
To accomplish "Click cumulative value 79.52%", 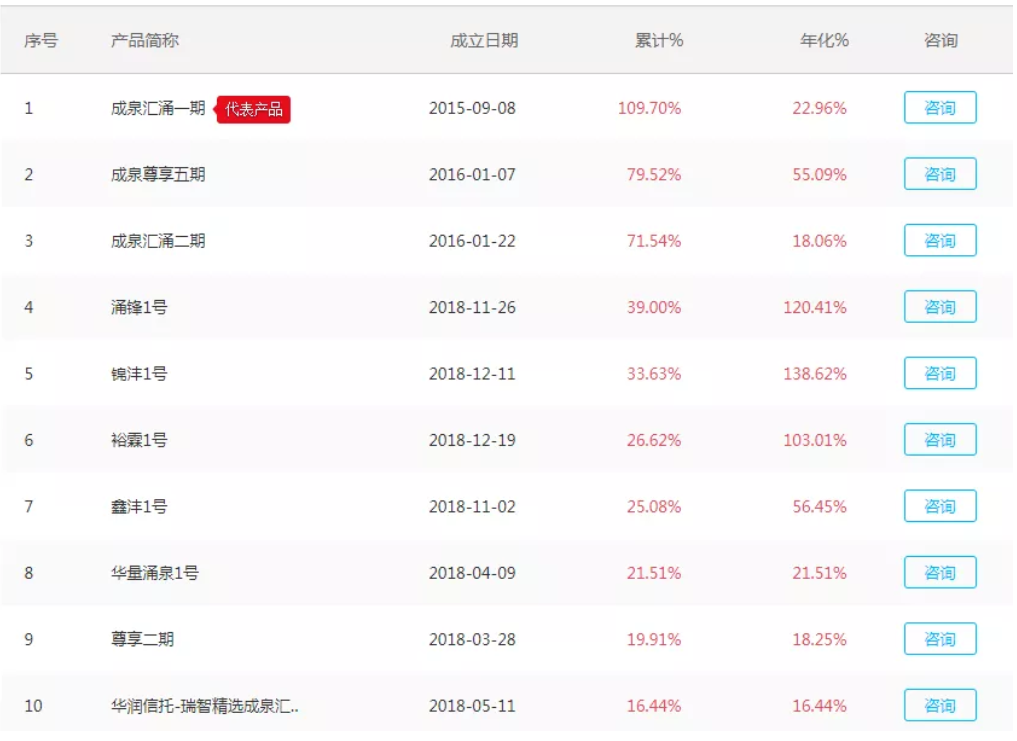I will (654, 175).
